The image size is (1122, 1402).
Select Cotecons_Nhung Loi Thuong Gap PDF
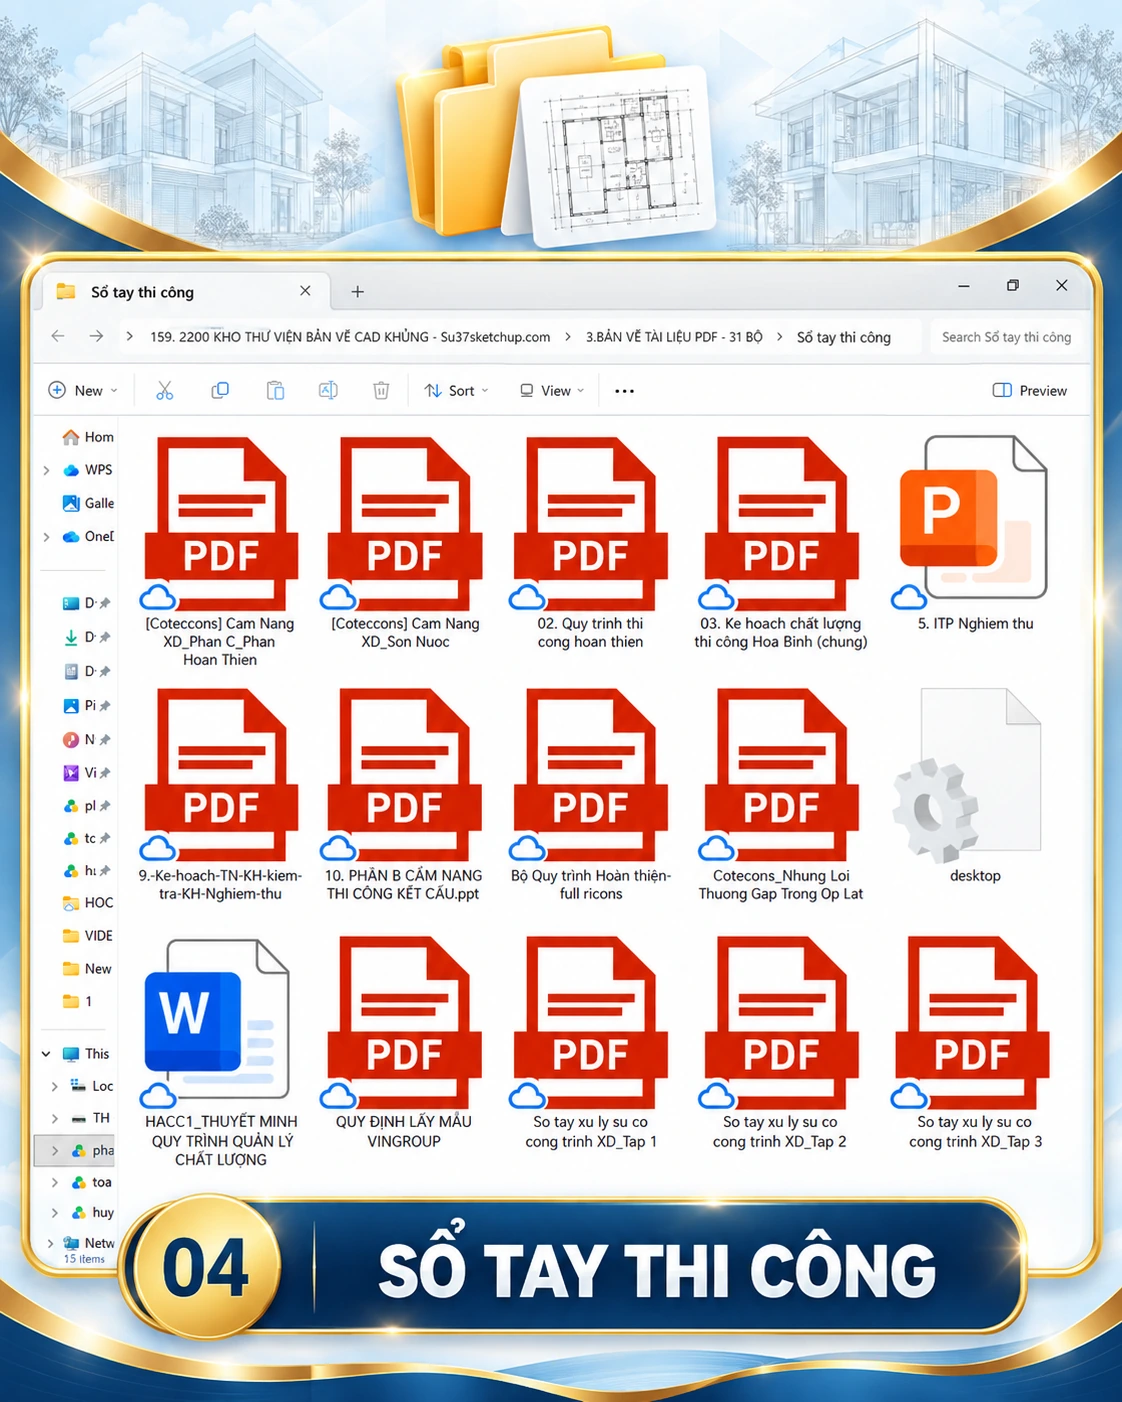781,795
